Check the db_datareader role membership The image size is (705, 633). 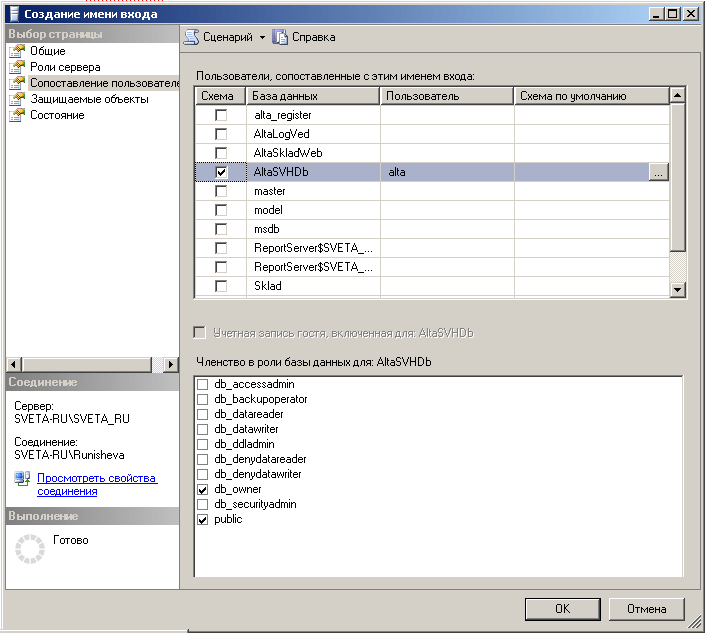(x=203, y=414)
